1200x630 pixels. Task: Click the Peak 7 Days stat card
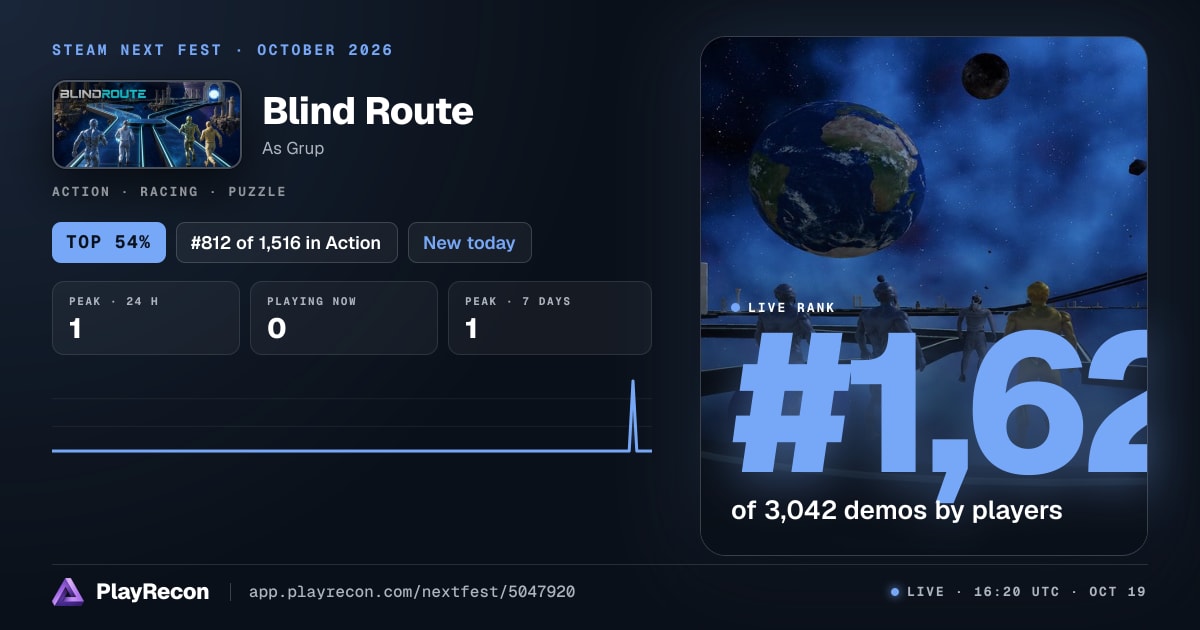[x=550, y=318]
